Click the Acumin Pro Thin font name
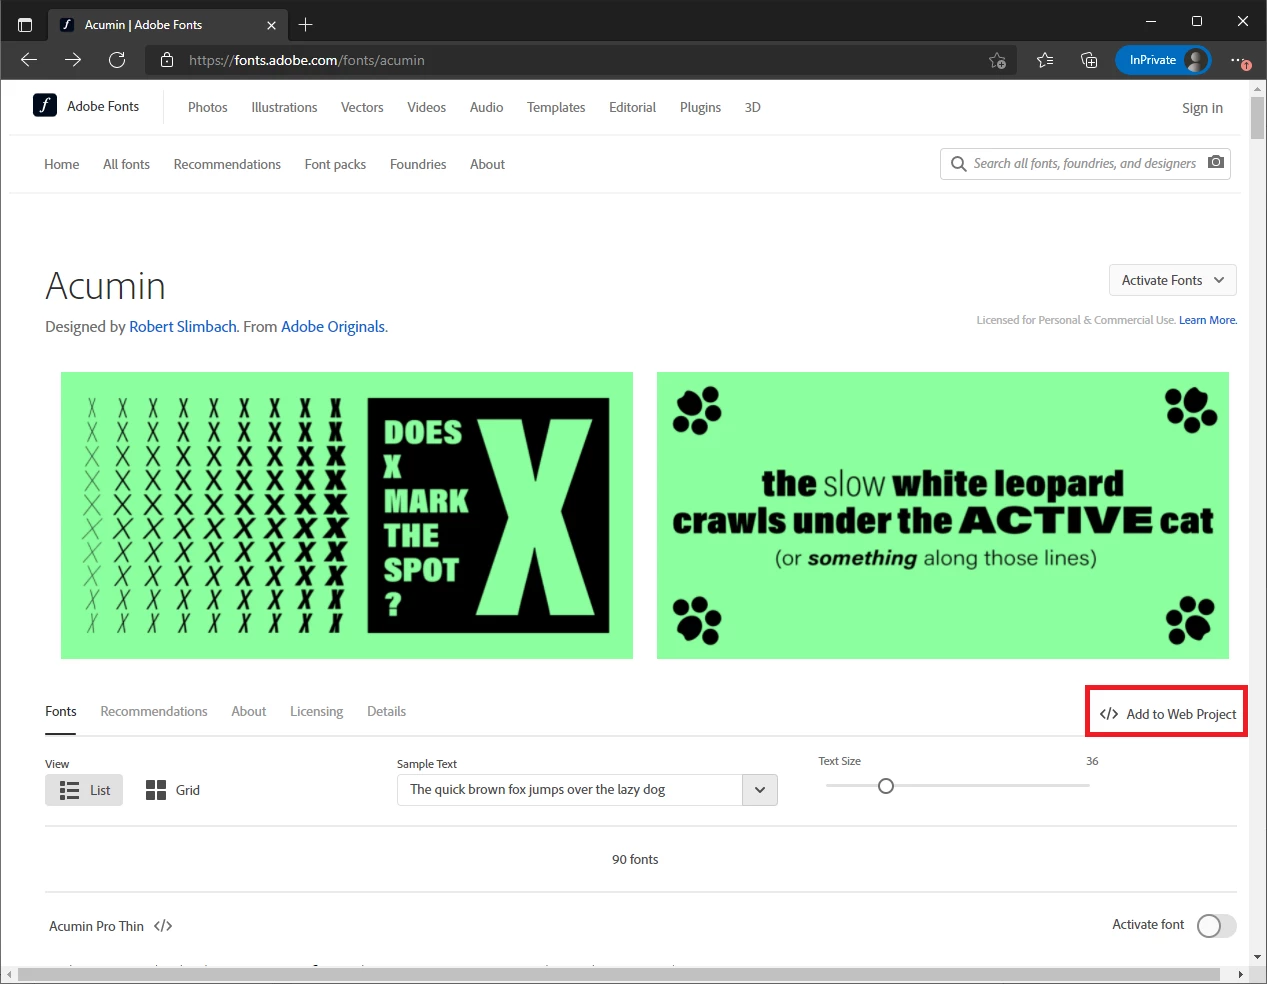This screenshot has width=1267, height=984. (x=96, y=926)
